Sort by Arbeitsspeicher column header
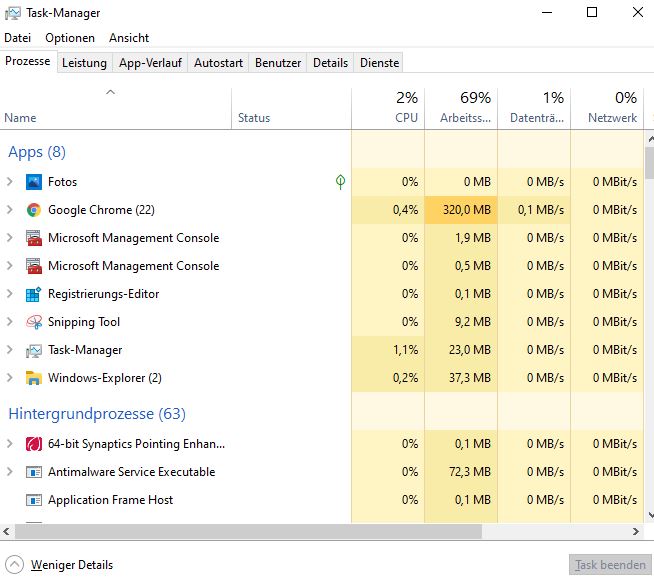This screenshot has width=654, height=579. [x=461, y=108]
